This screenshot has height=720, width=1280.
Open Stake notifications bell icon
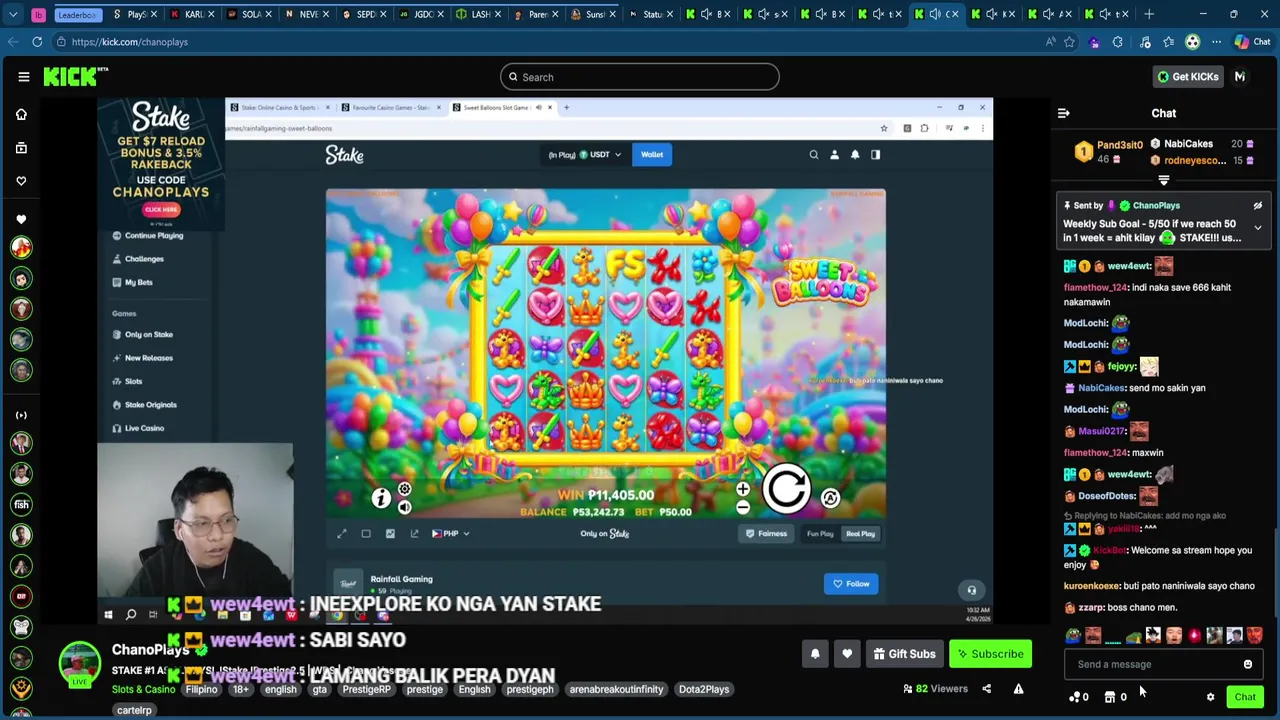click(855, 155)
